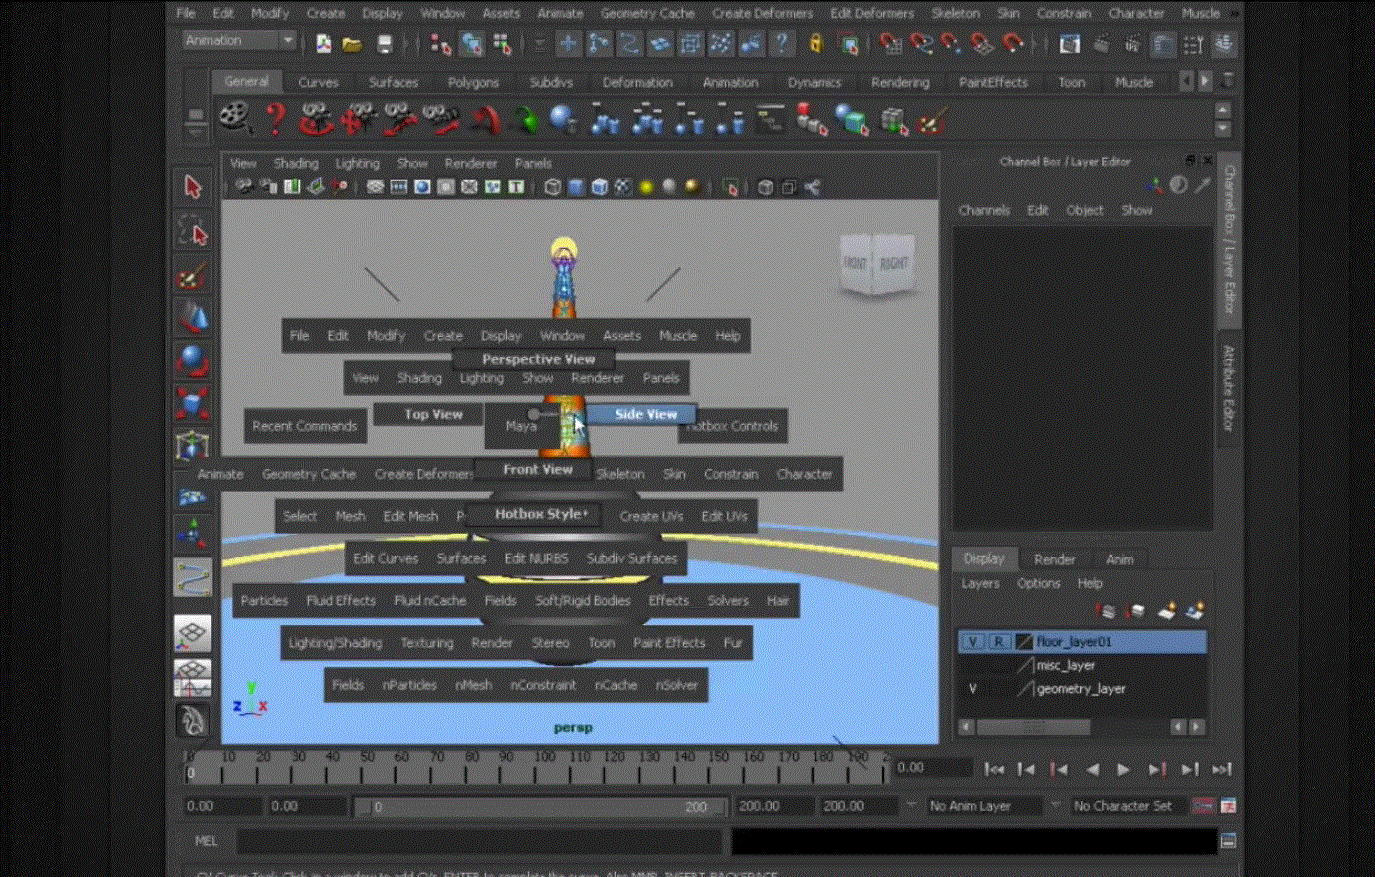Viewport: 1375px width, 877px height.
Task: Open Channels menu in Channel Box
Action: [x=984, y=211]
